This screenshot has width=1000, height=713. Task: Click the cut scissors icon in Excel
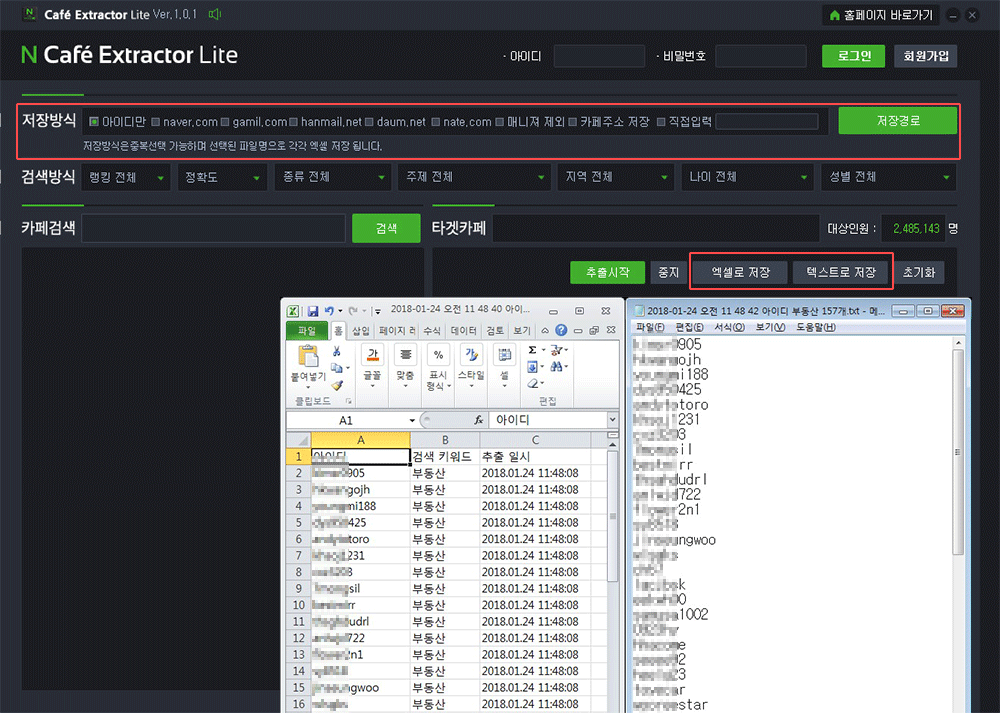pos(336,351)
